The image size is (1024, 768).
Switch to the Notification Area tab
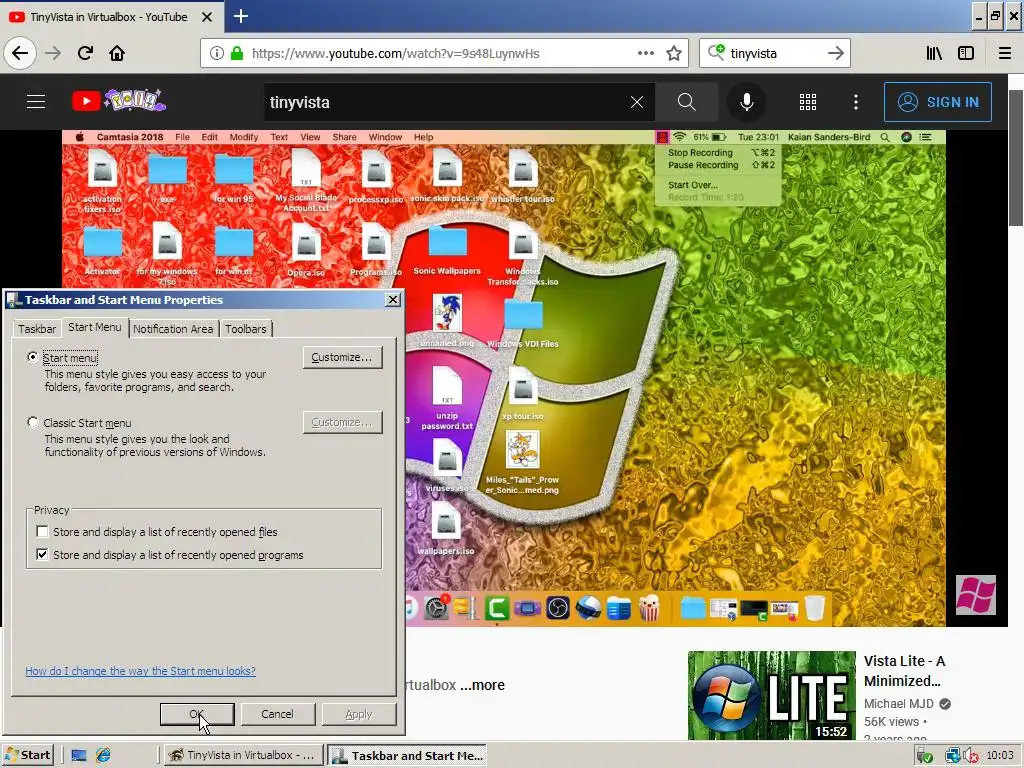[x=173, y=328]
